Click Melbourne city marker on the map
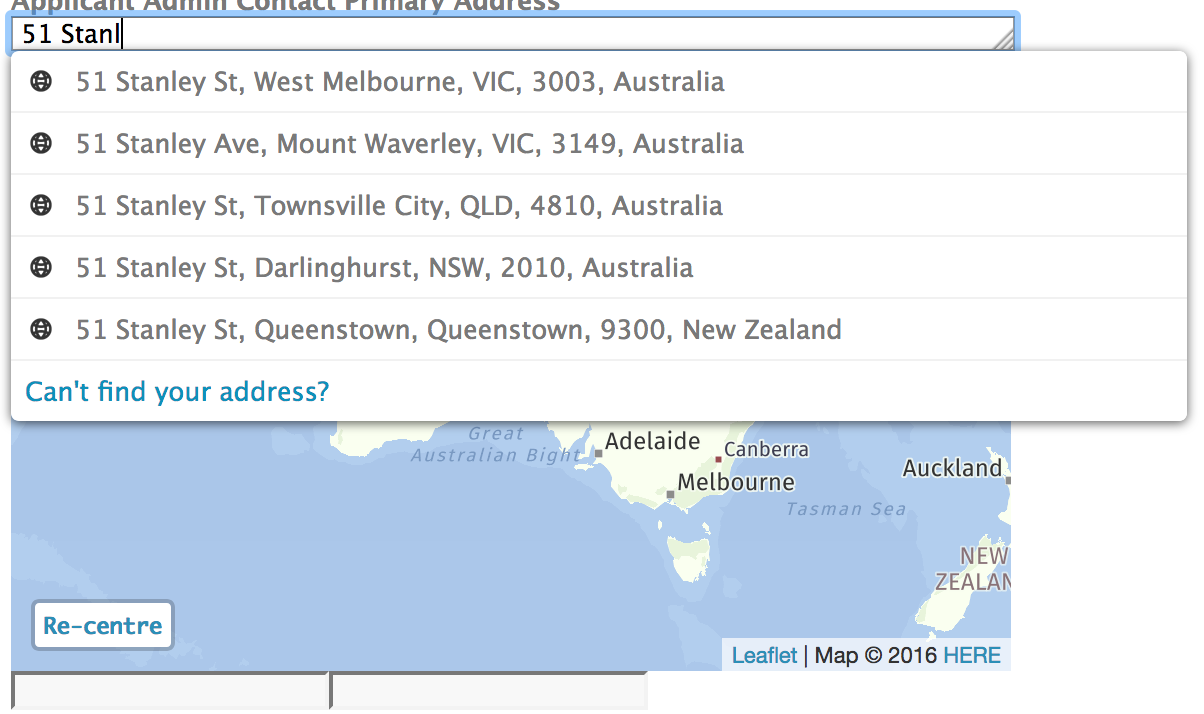 [671, 494]
